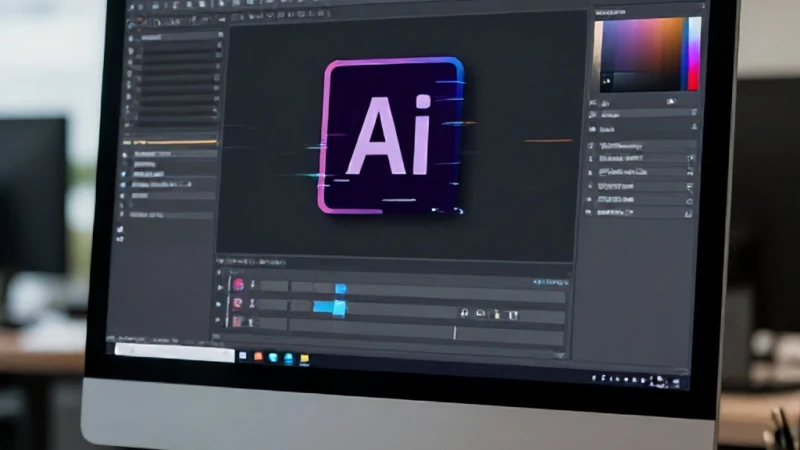
Task: Click the white taskbar search box
Action: 174,352
